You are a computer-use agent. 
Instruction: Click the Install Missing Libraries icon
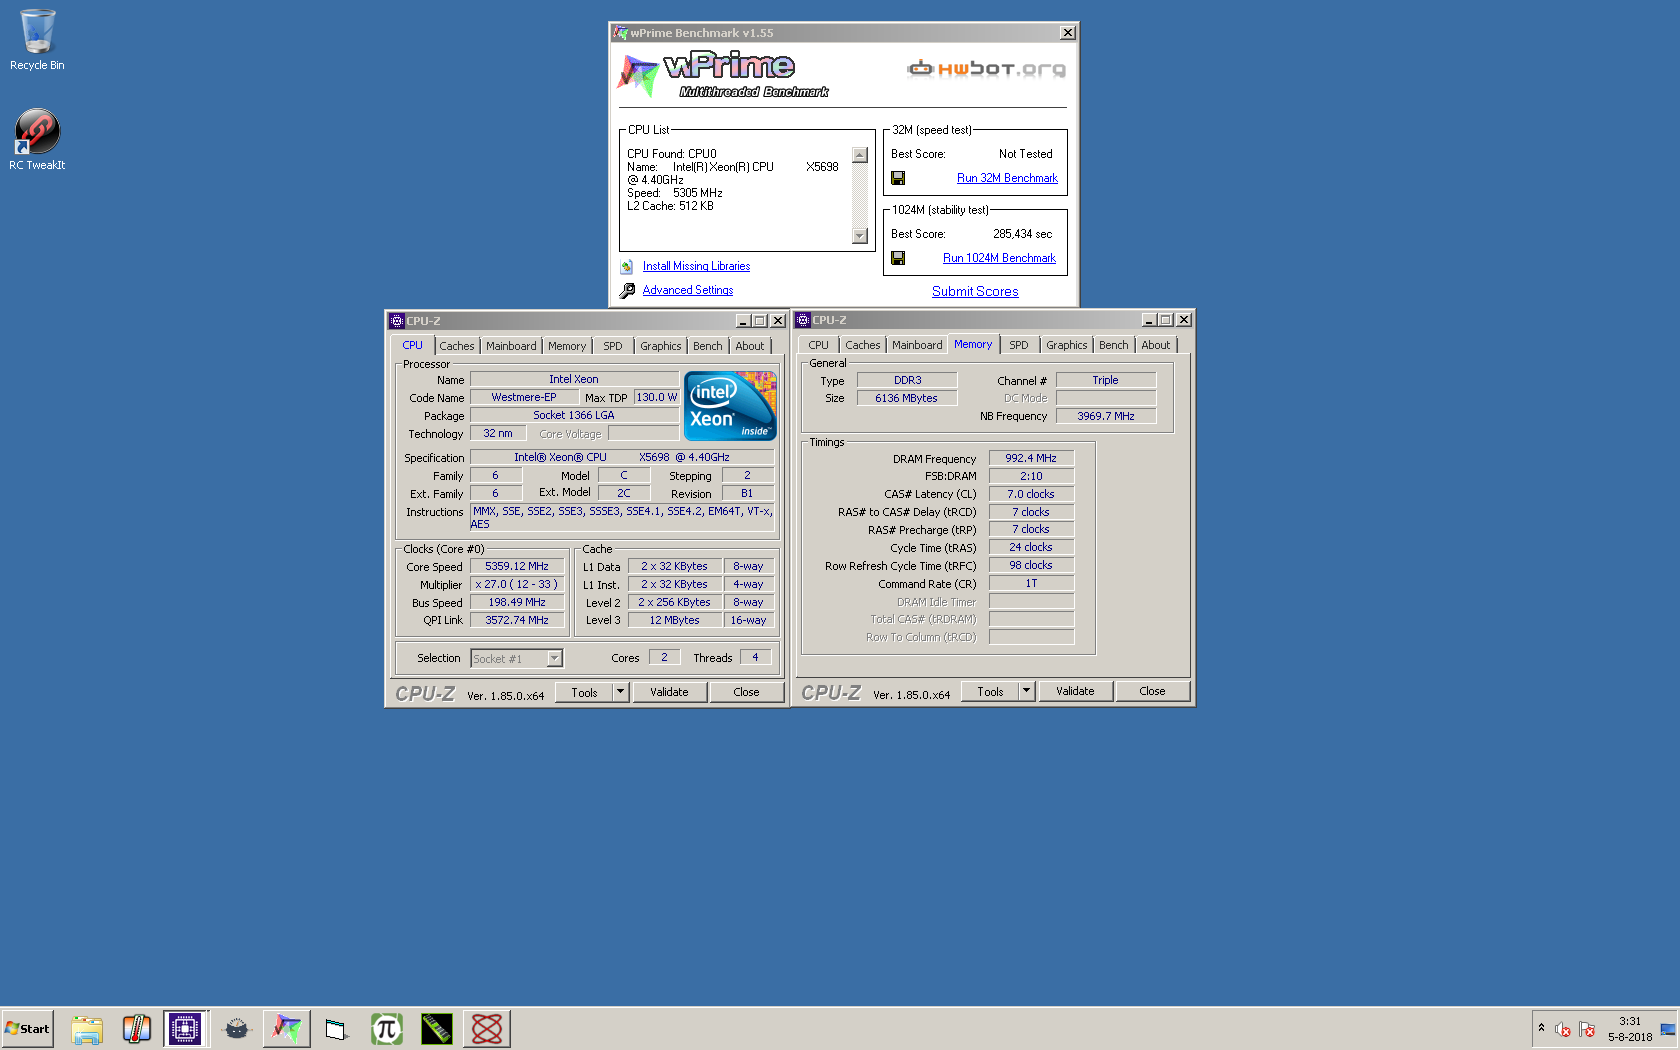[626, 266]
